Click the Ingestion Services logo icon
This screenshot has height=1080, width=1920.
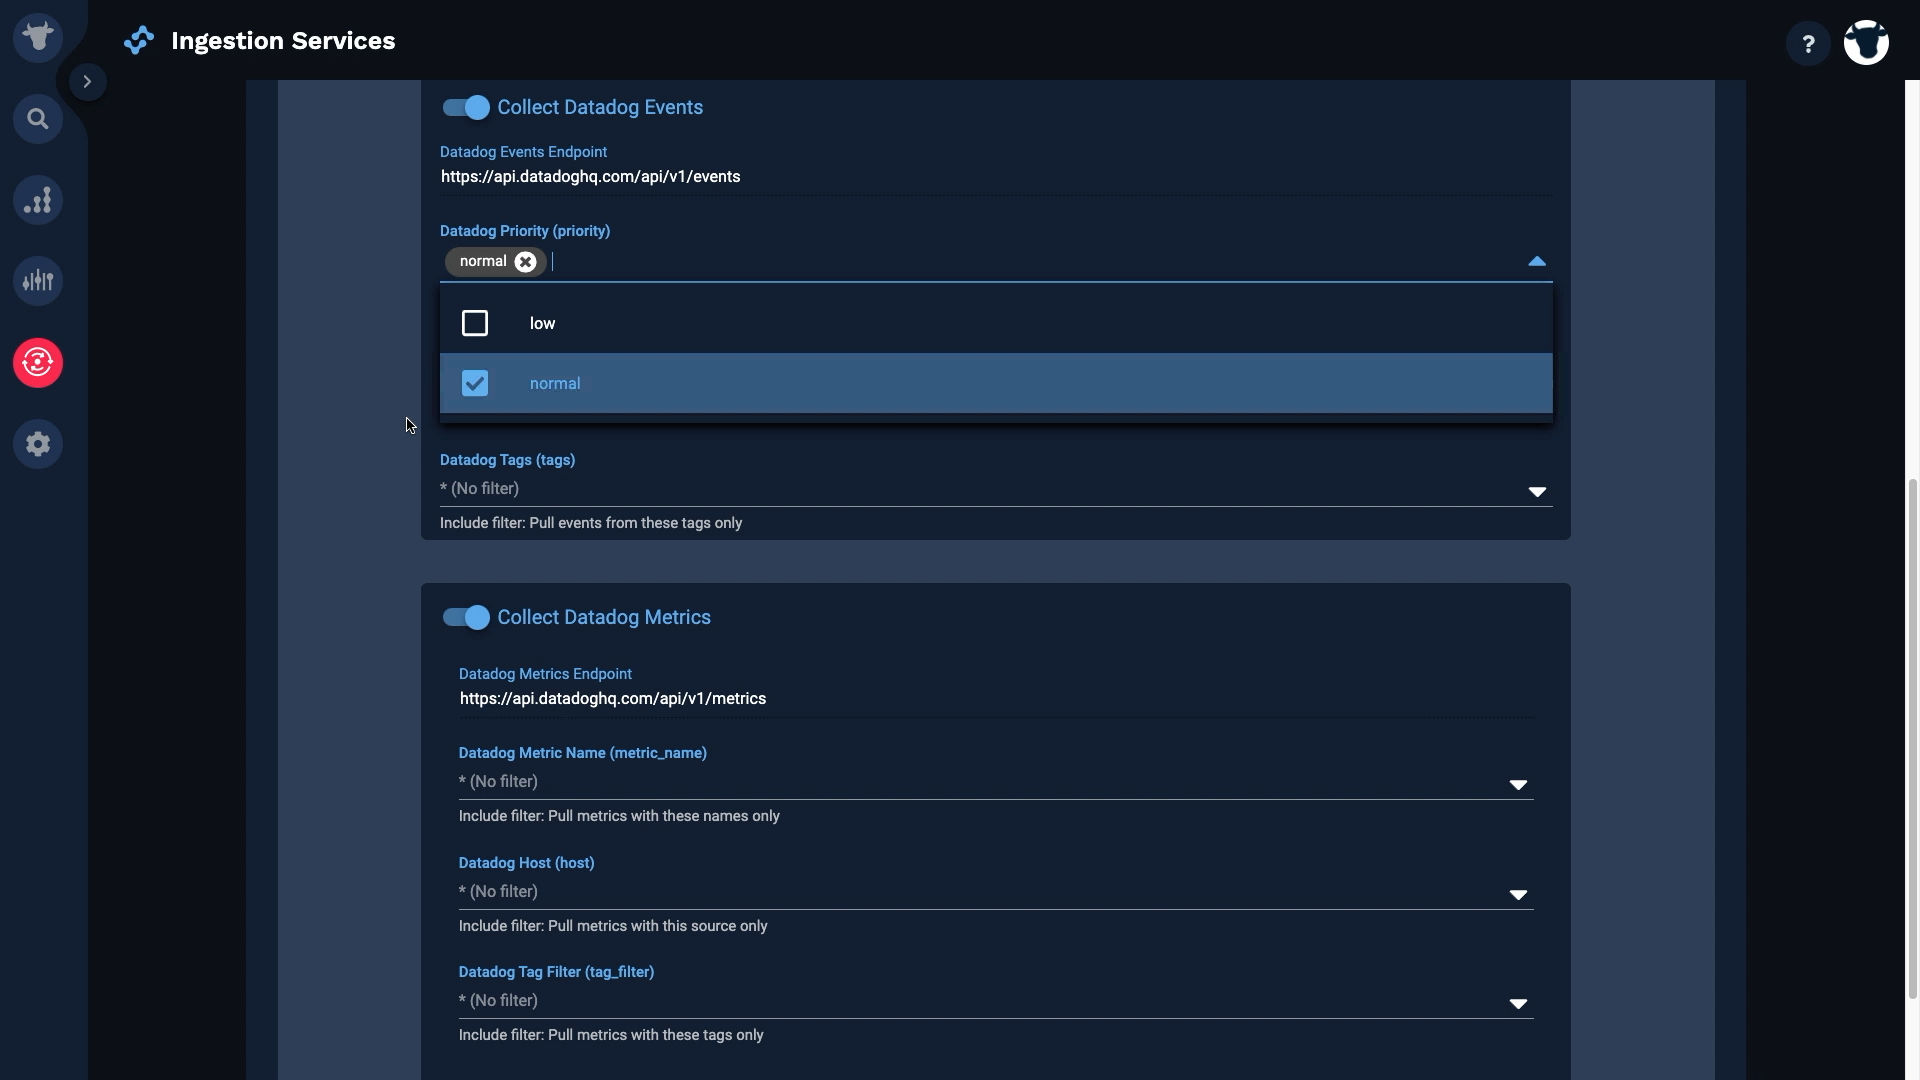[139, 41]
